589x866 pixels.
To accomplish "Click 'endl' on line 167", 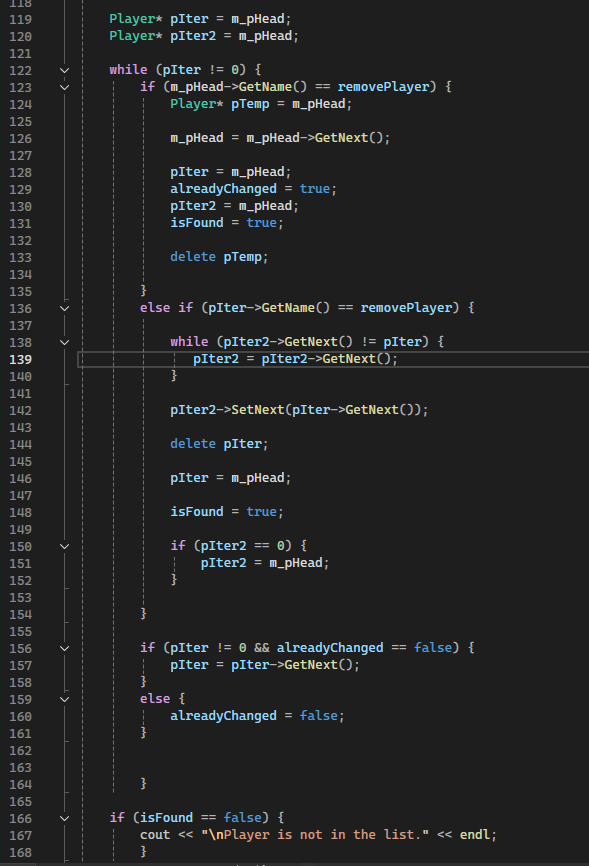I will [x=475, y=835].
